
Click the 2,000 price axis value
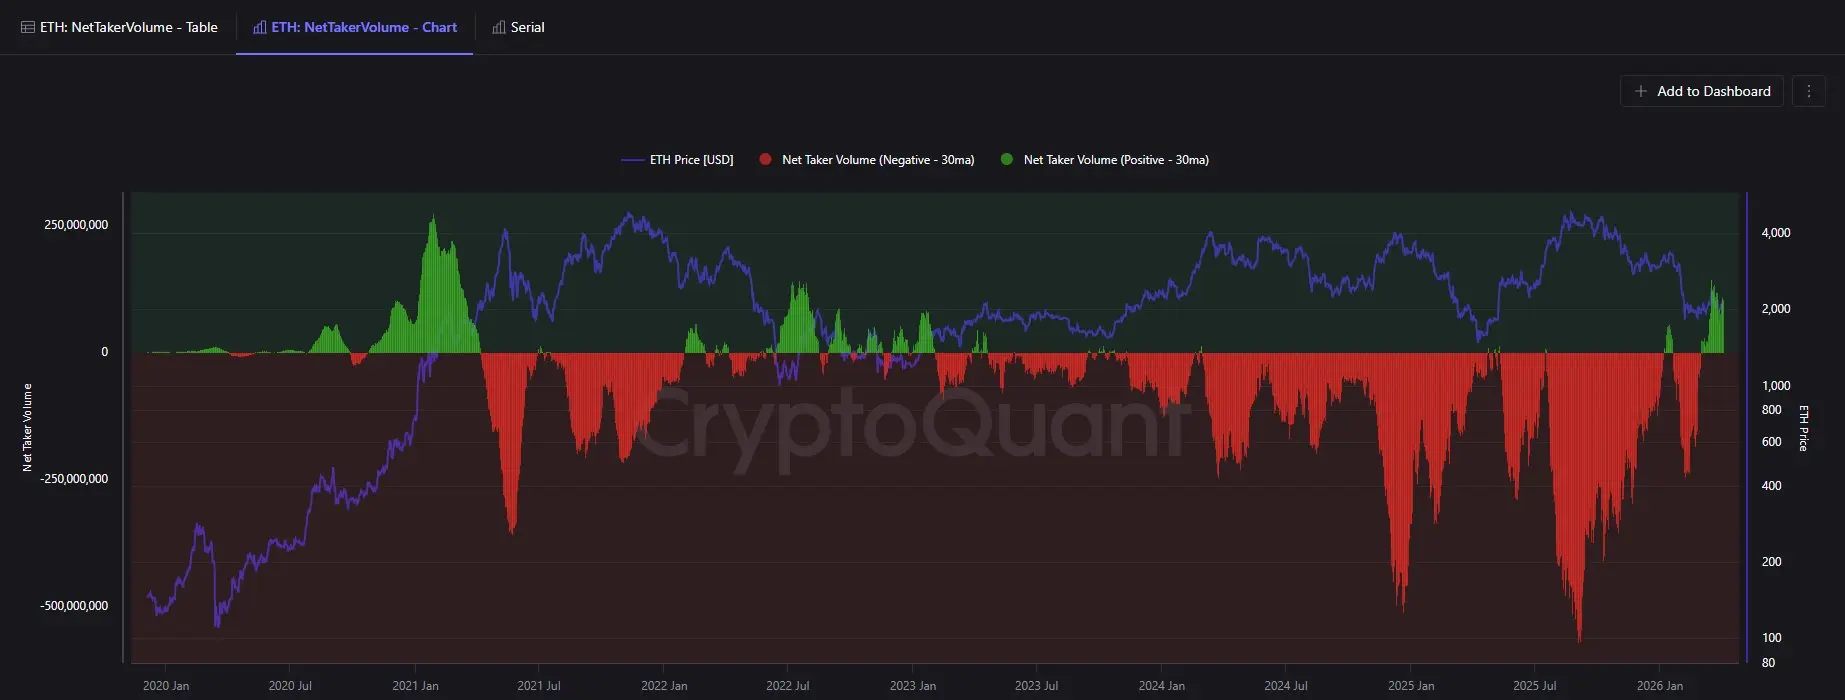1776,309
